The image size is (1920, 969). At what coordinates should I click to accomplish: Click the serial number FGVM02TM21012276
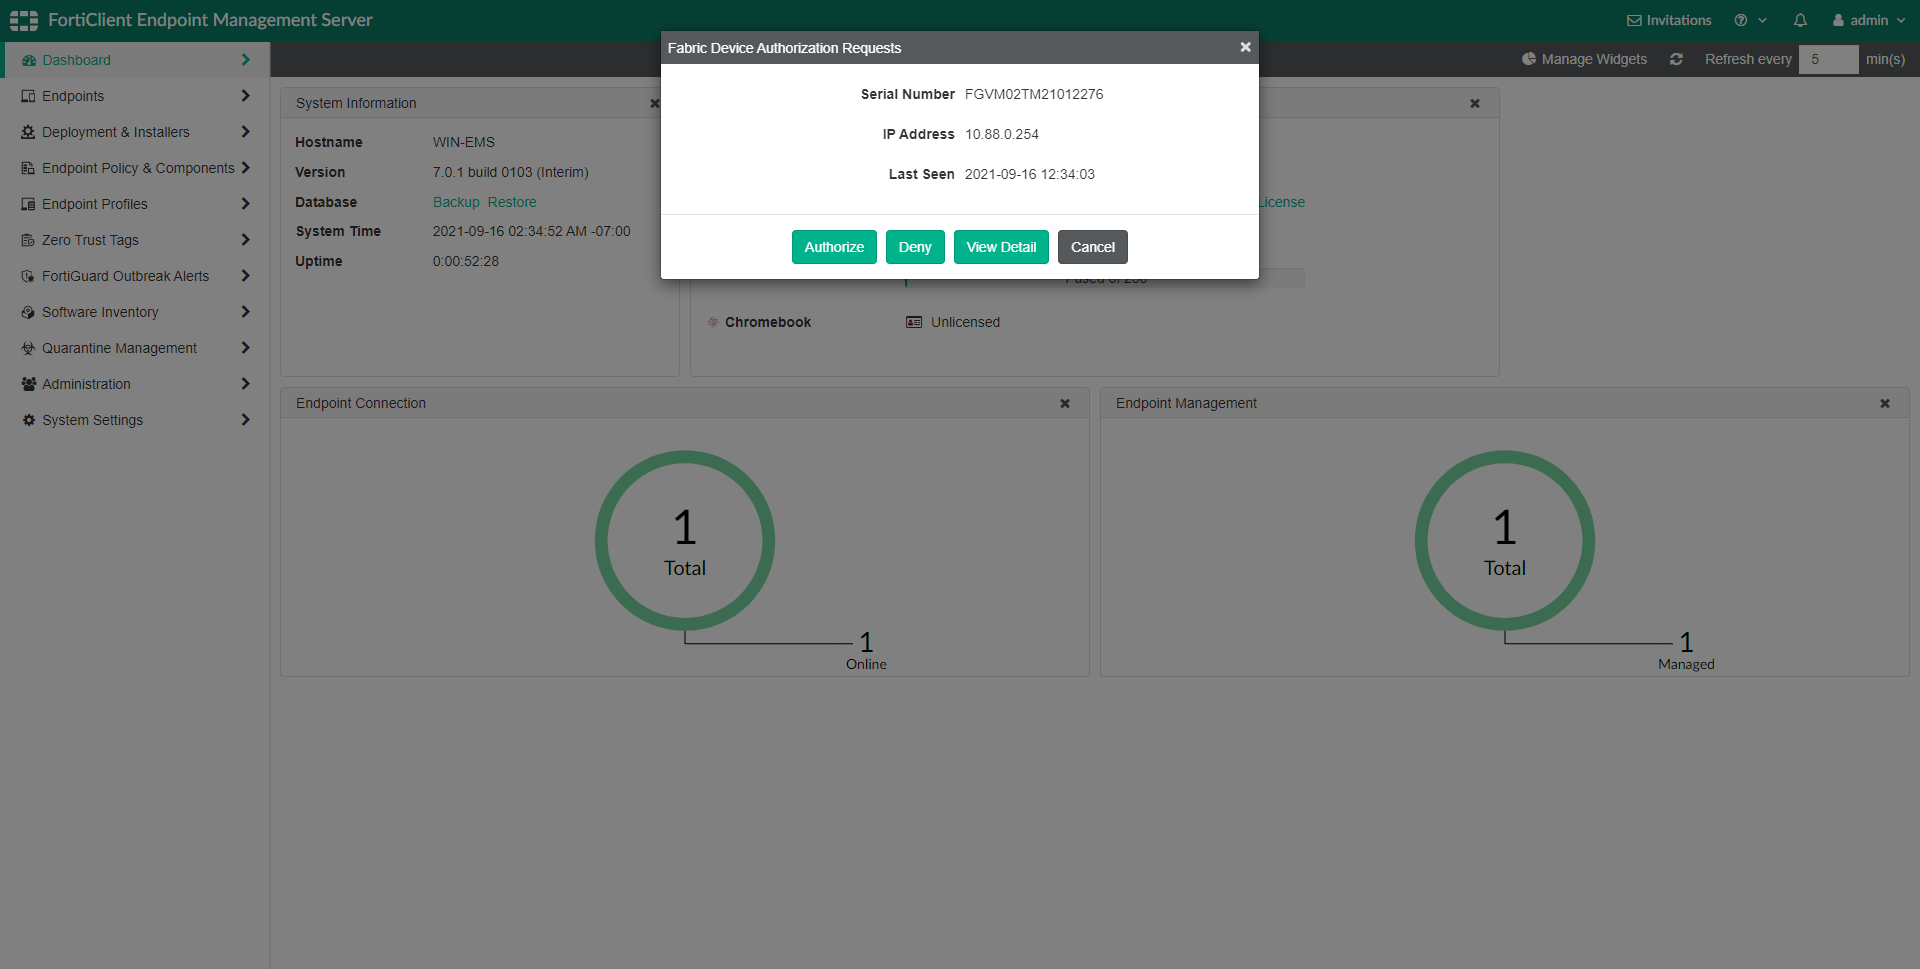coord(1034,94)
